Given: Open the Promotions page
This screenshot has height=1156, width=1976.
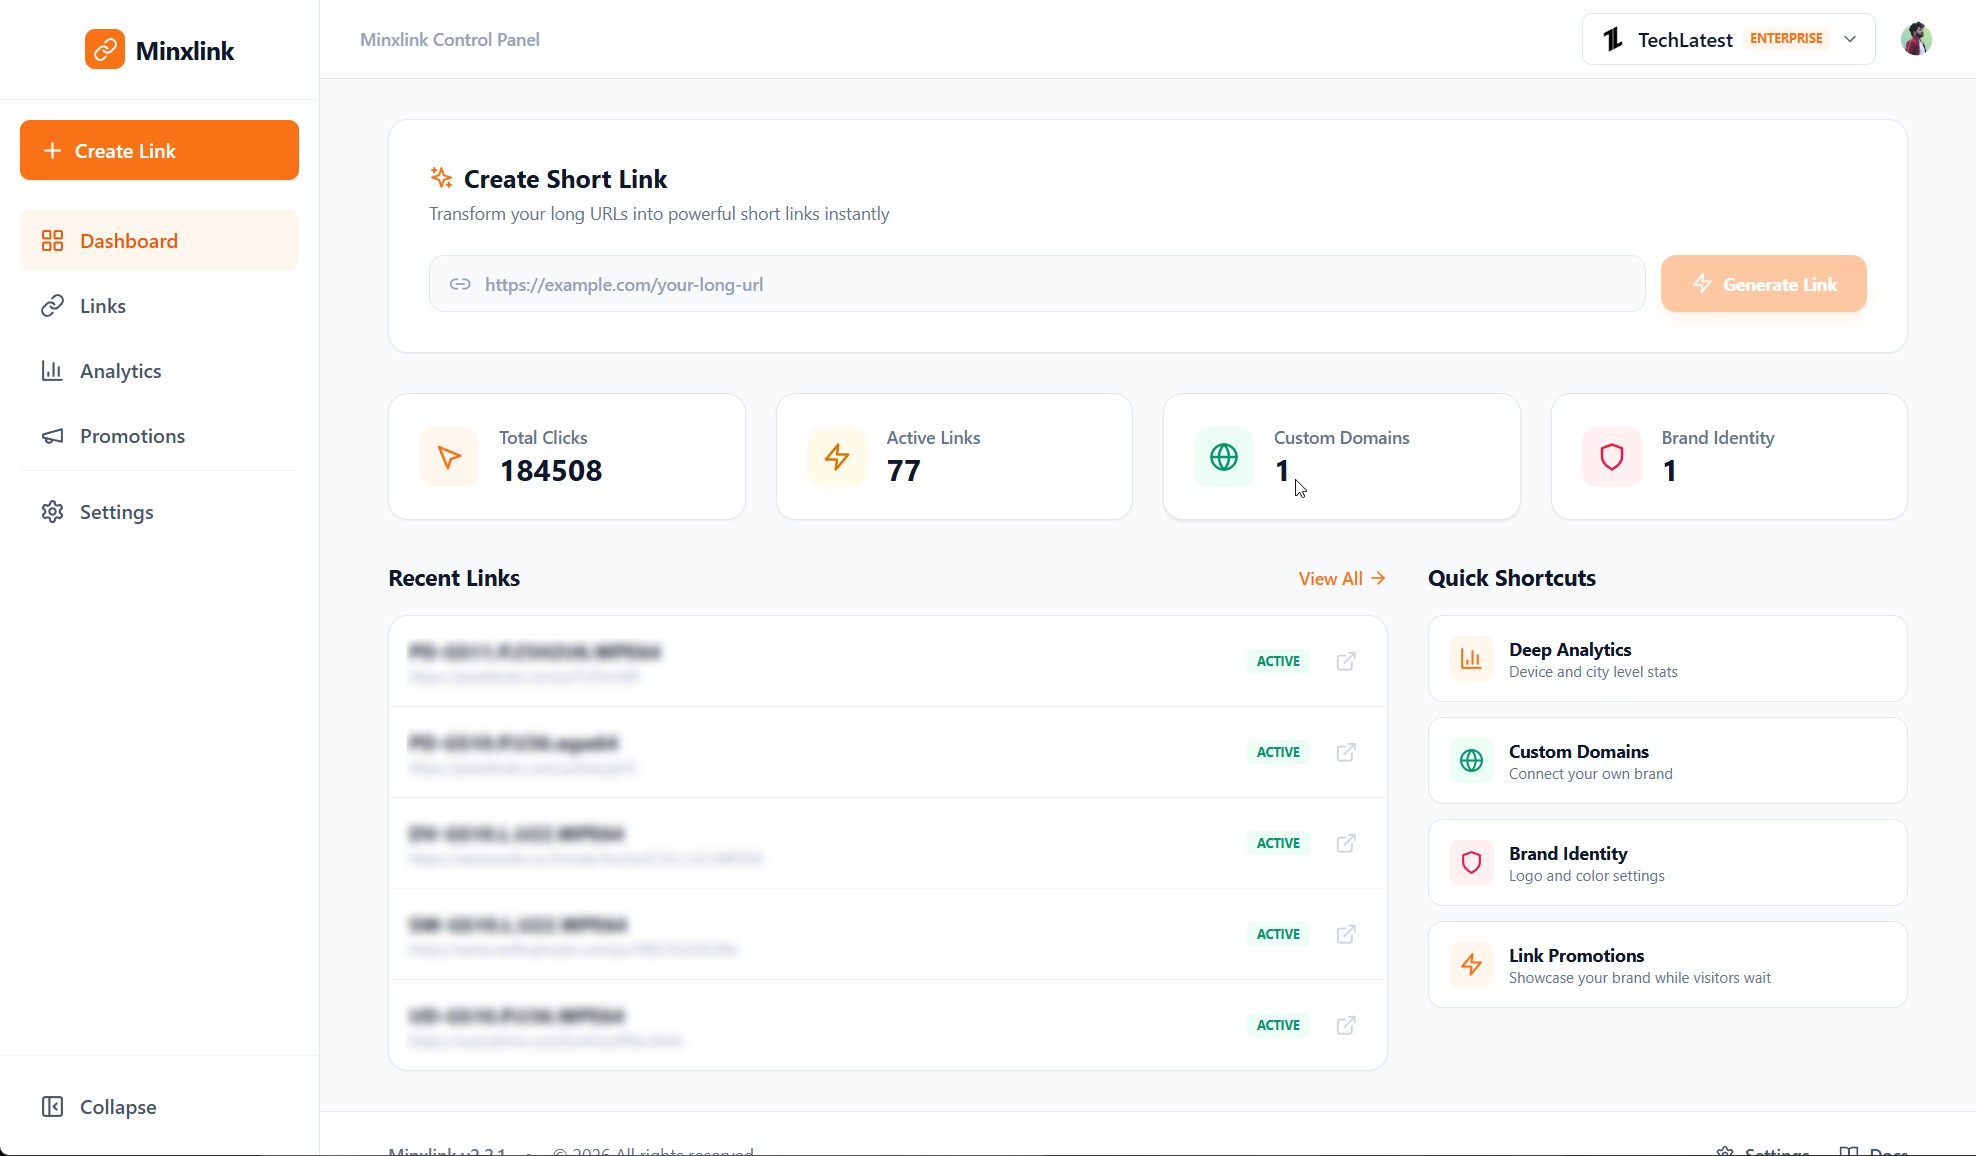Looking at the screenshot, I should point(159,435).
